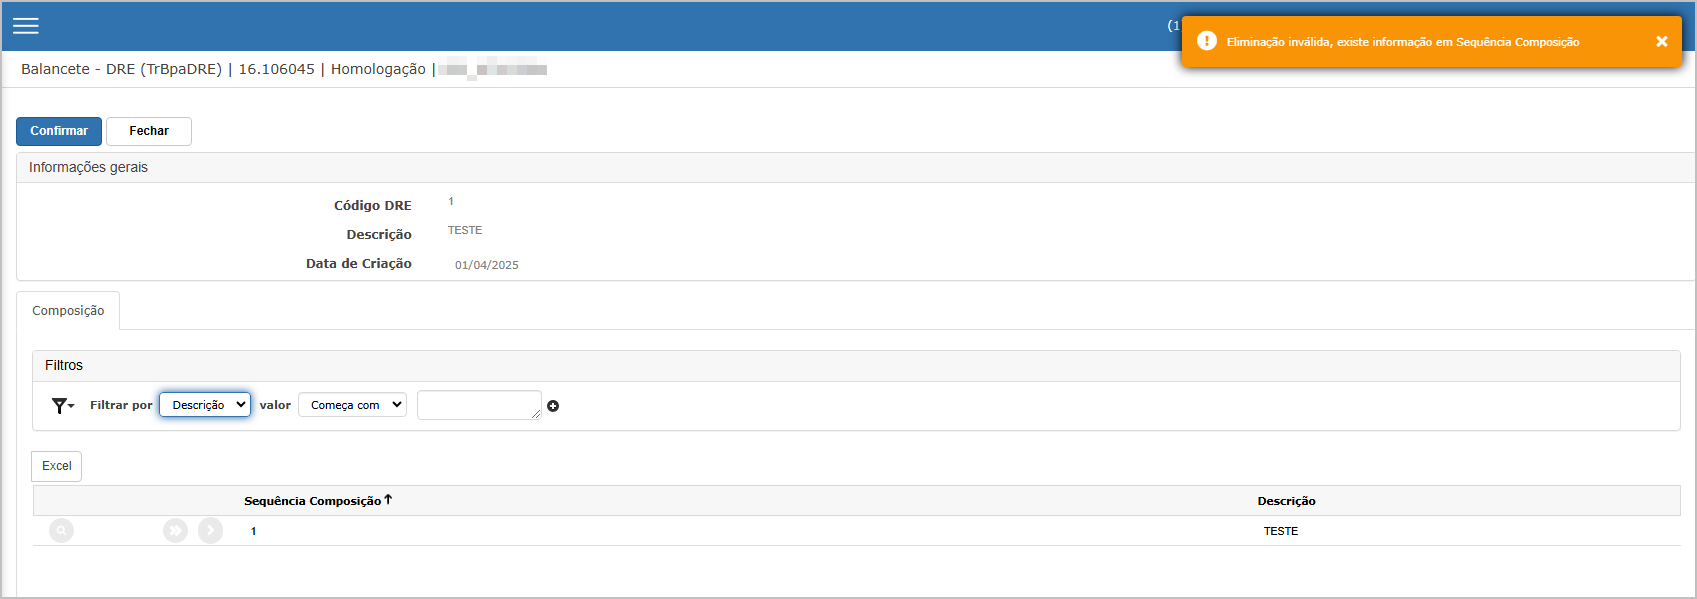Screen dimensions: 1697x599
Task: Open the funnel filter options
Action: tap(63, 405)
